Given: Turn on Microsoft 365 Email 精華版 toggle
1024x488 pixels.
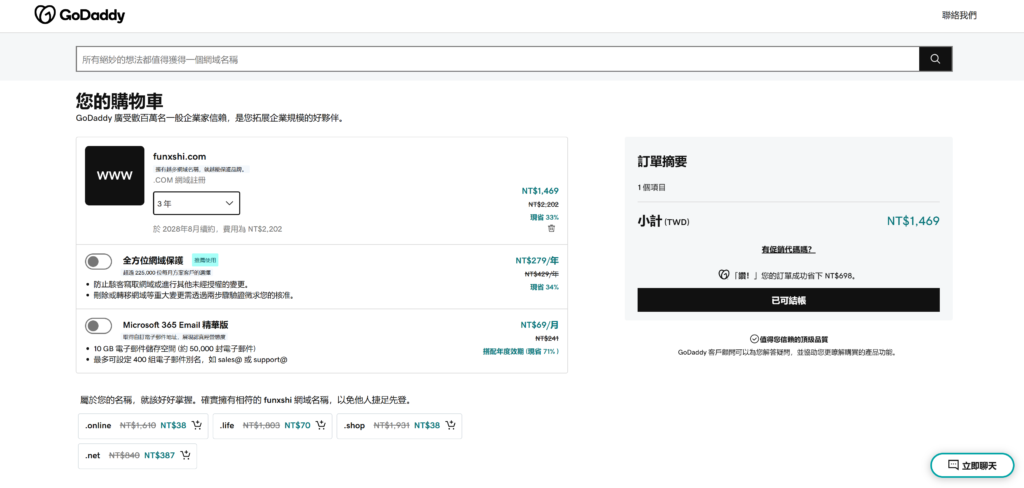Looking at the screenshot, I should point(98,325).
